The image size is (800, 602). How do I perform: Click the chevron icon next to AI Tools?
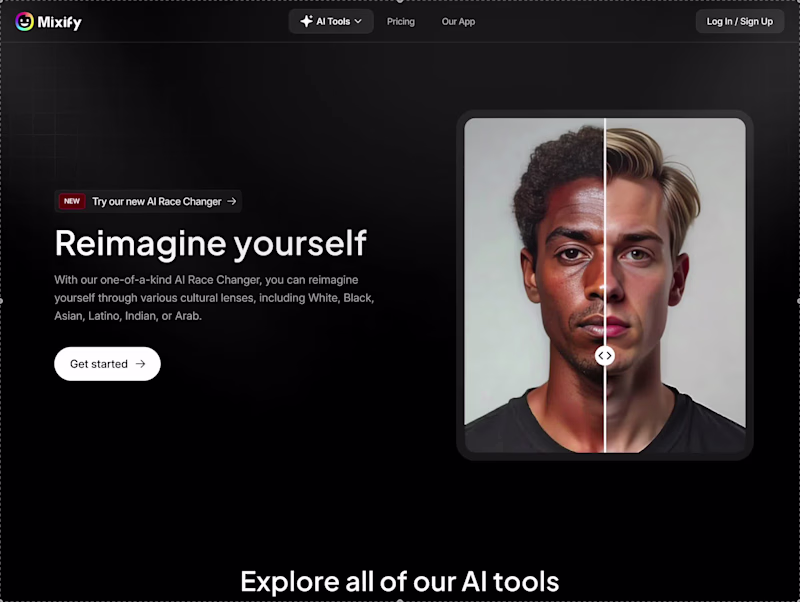[356, 20]
